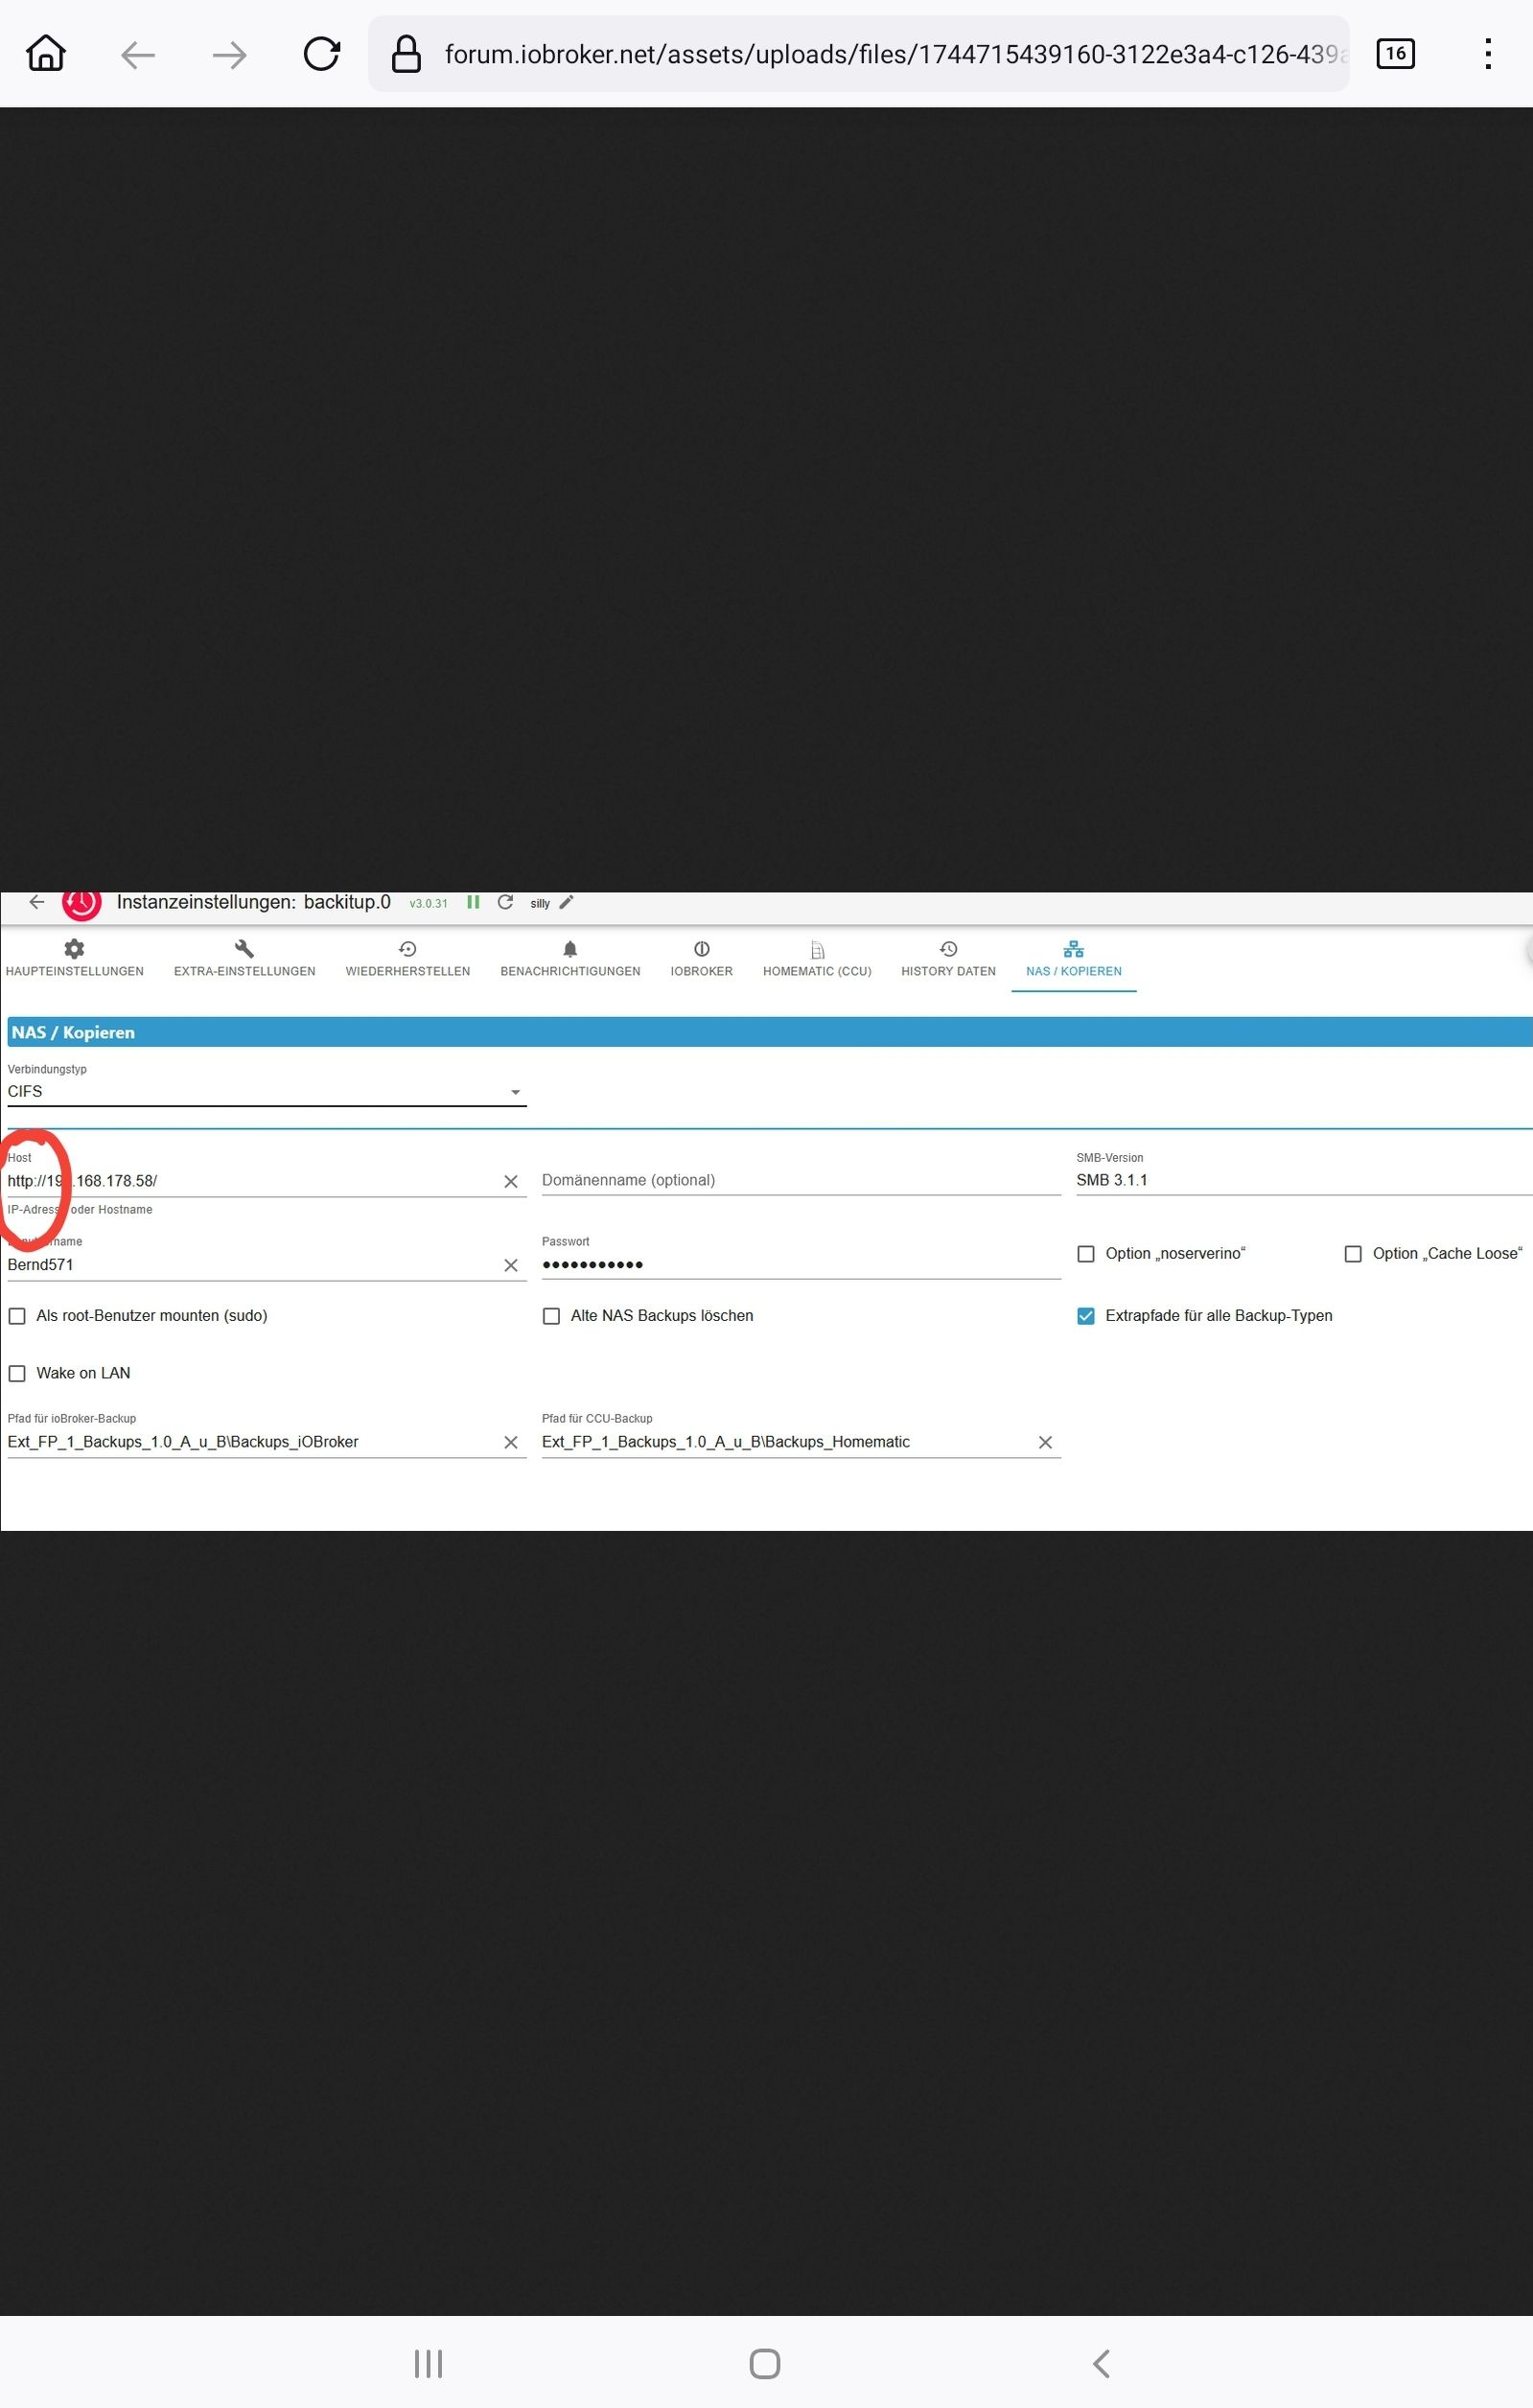Restart instance with the circular arrow icon
Image resolution: width=1533 pixels, height=2408 pixels.
point(506,902)
